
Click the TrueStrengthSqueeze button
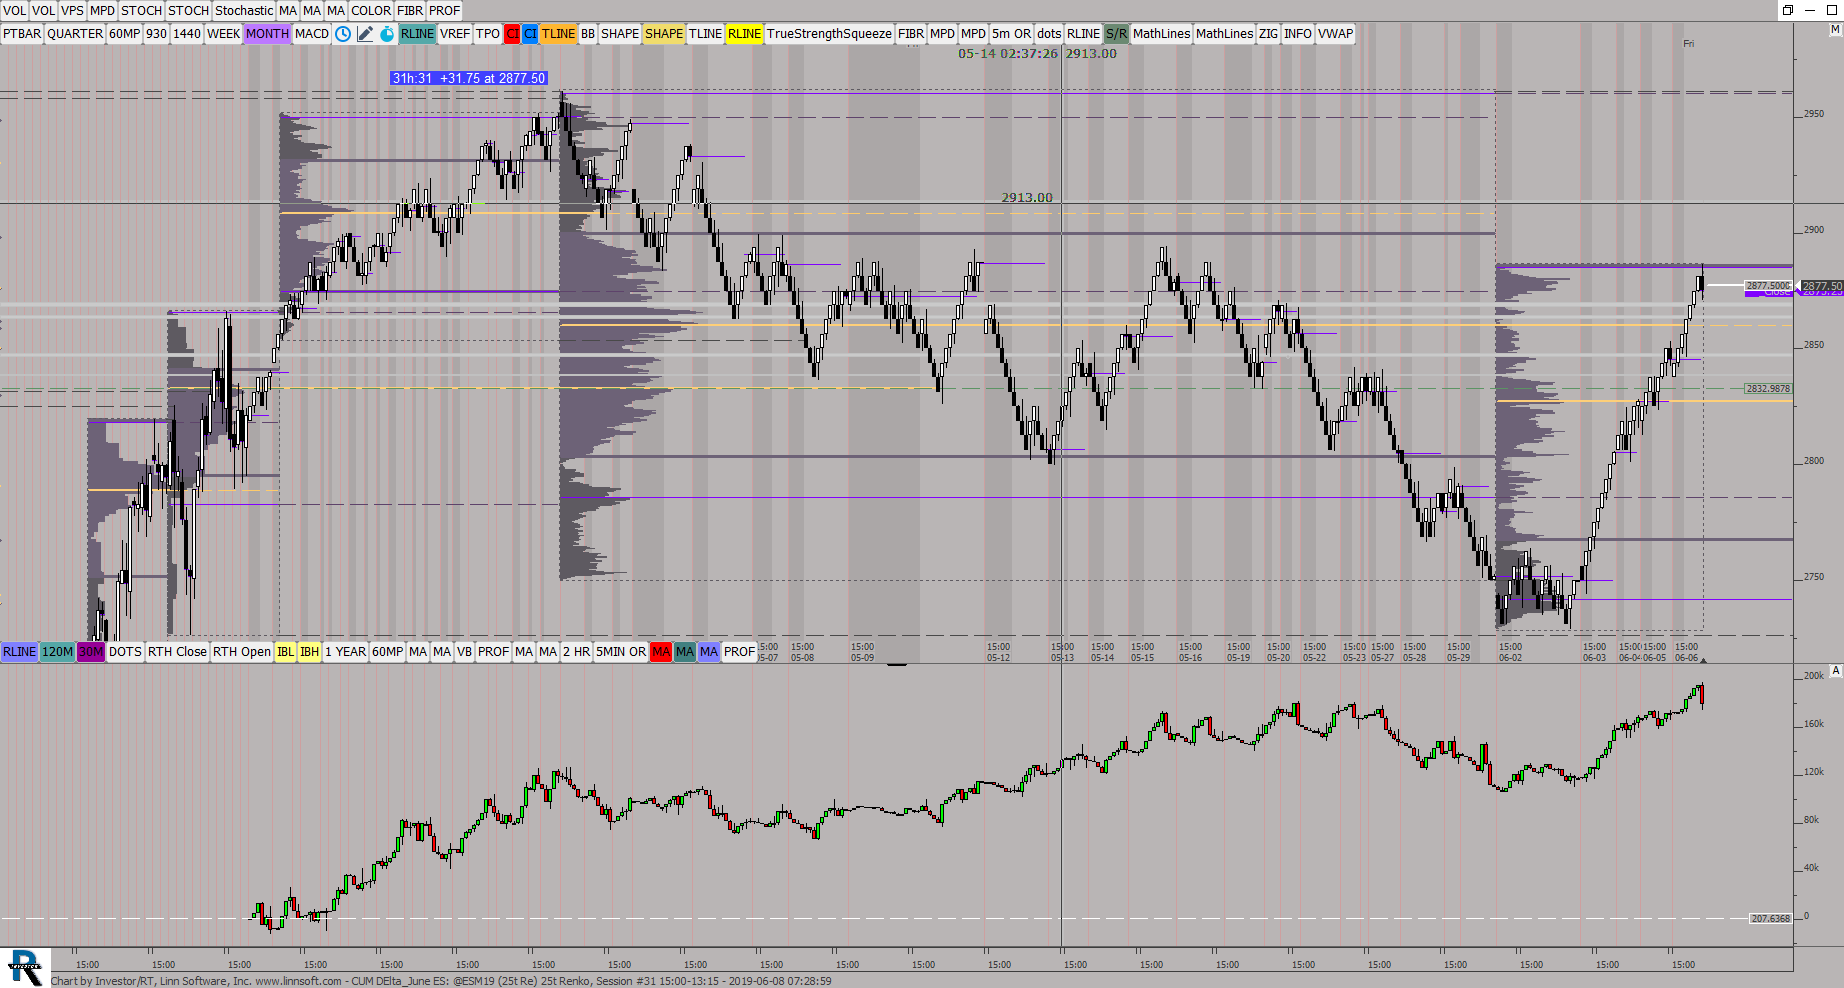(x=829, y=34)
